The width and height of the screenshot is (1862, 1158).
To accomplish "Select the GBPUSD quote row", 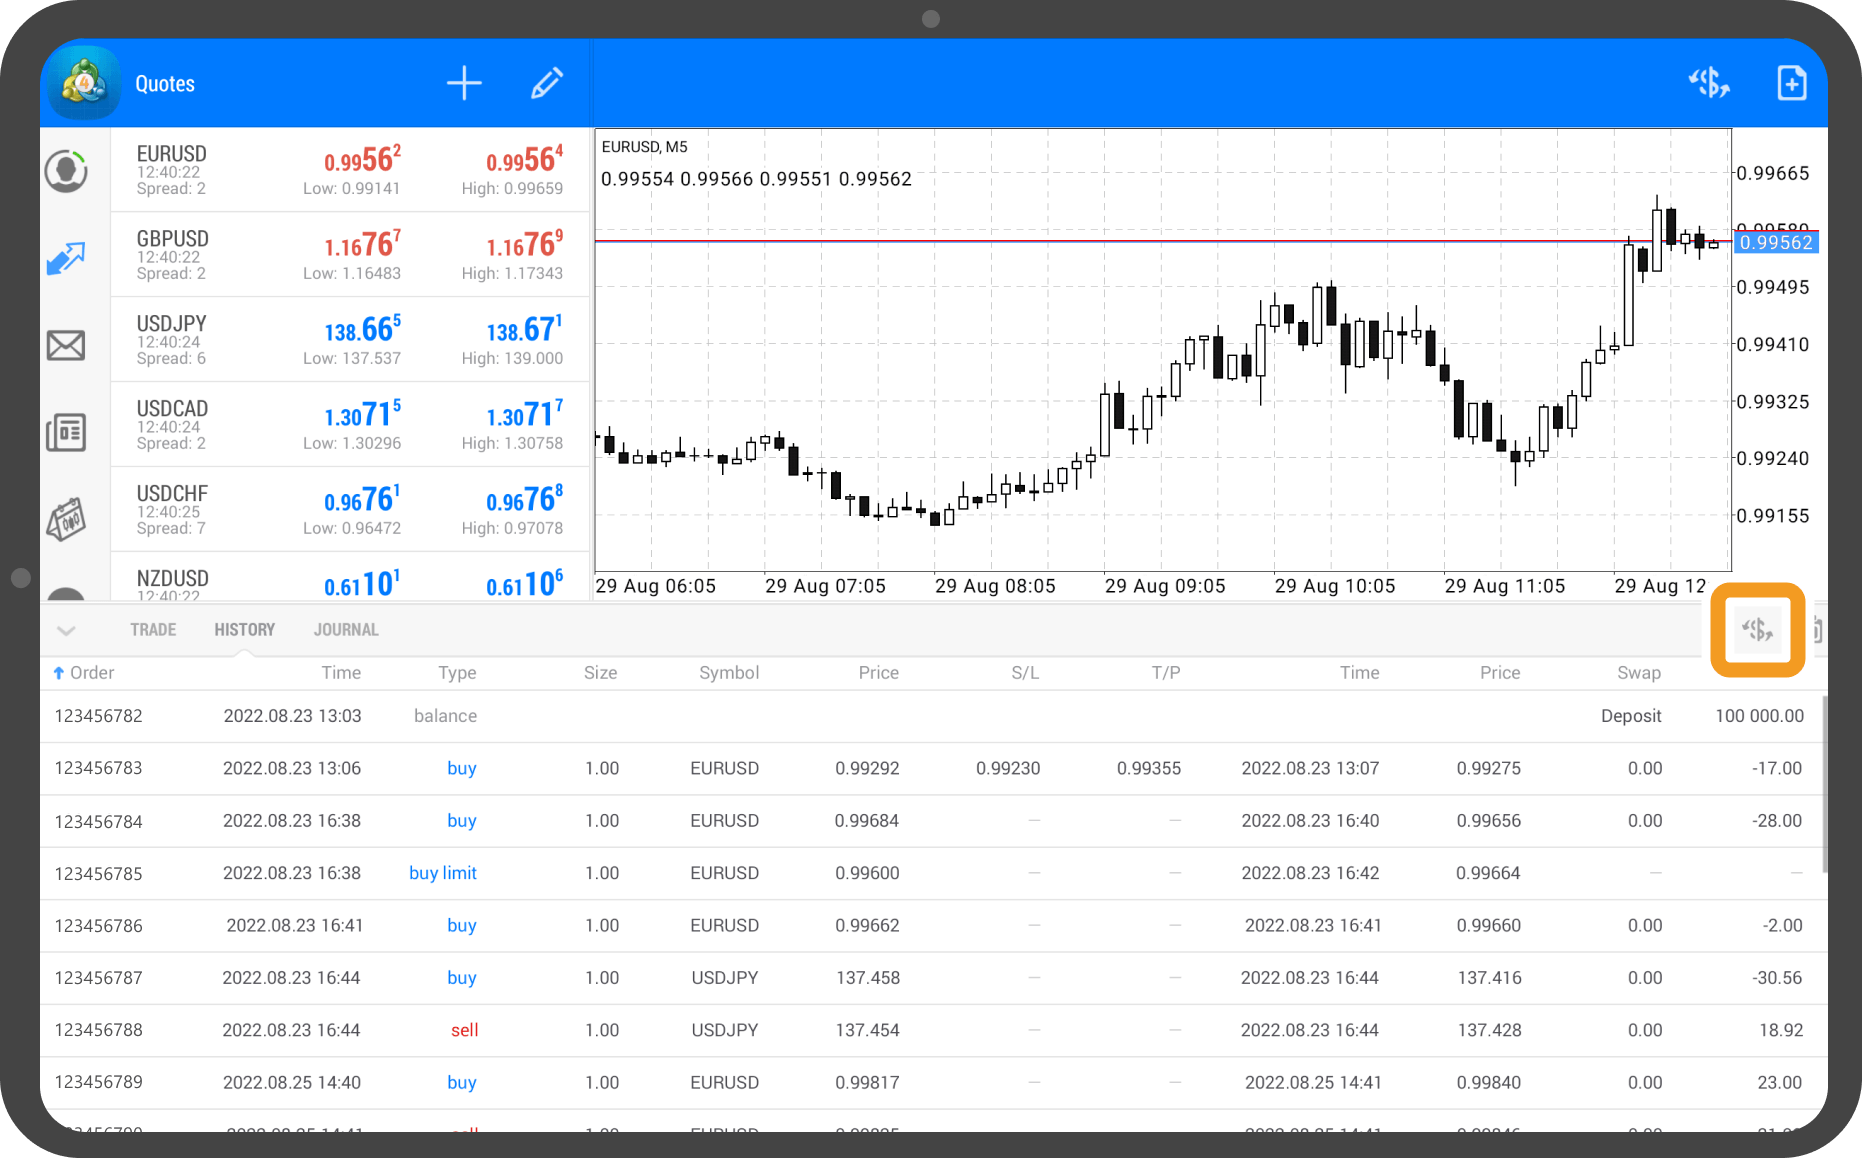I will pyautogui.click(x=350, y=255).
